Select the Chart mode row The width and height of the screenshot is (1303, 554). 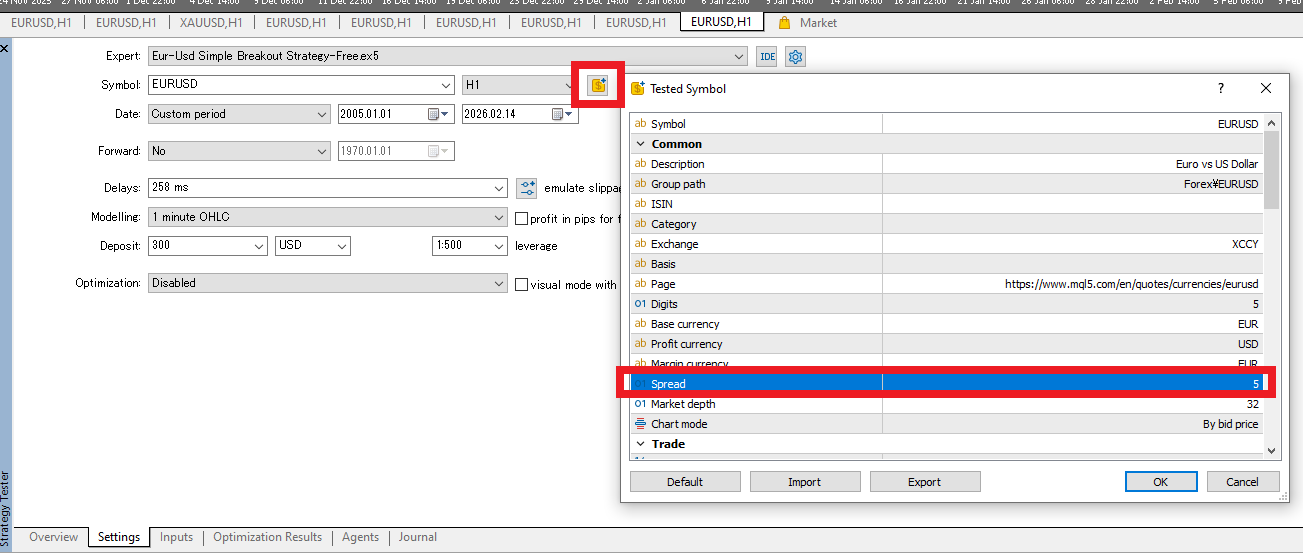point(946,424)
